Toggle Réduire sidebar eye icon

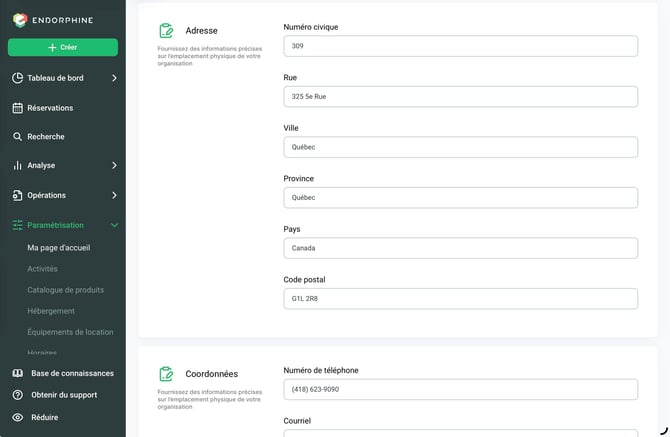click(18, 417)
